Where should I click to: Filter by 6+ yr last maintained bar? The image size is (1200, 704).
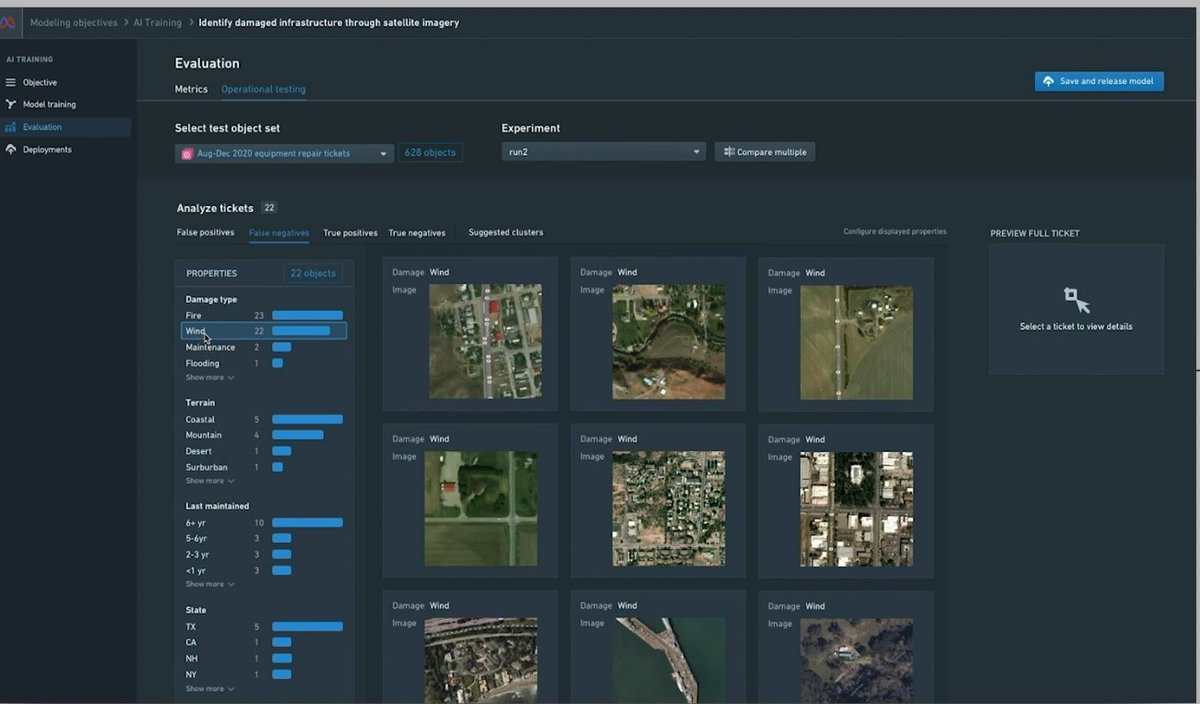(x=307, y=522)
